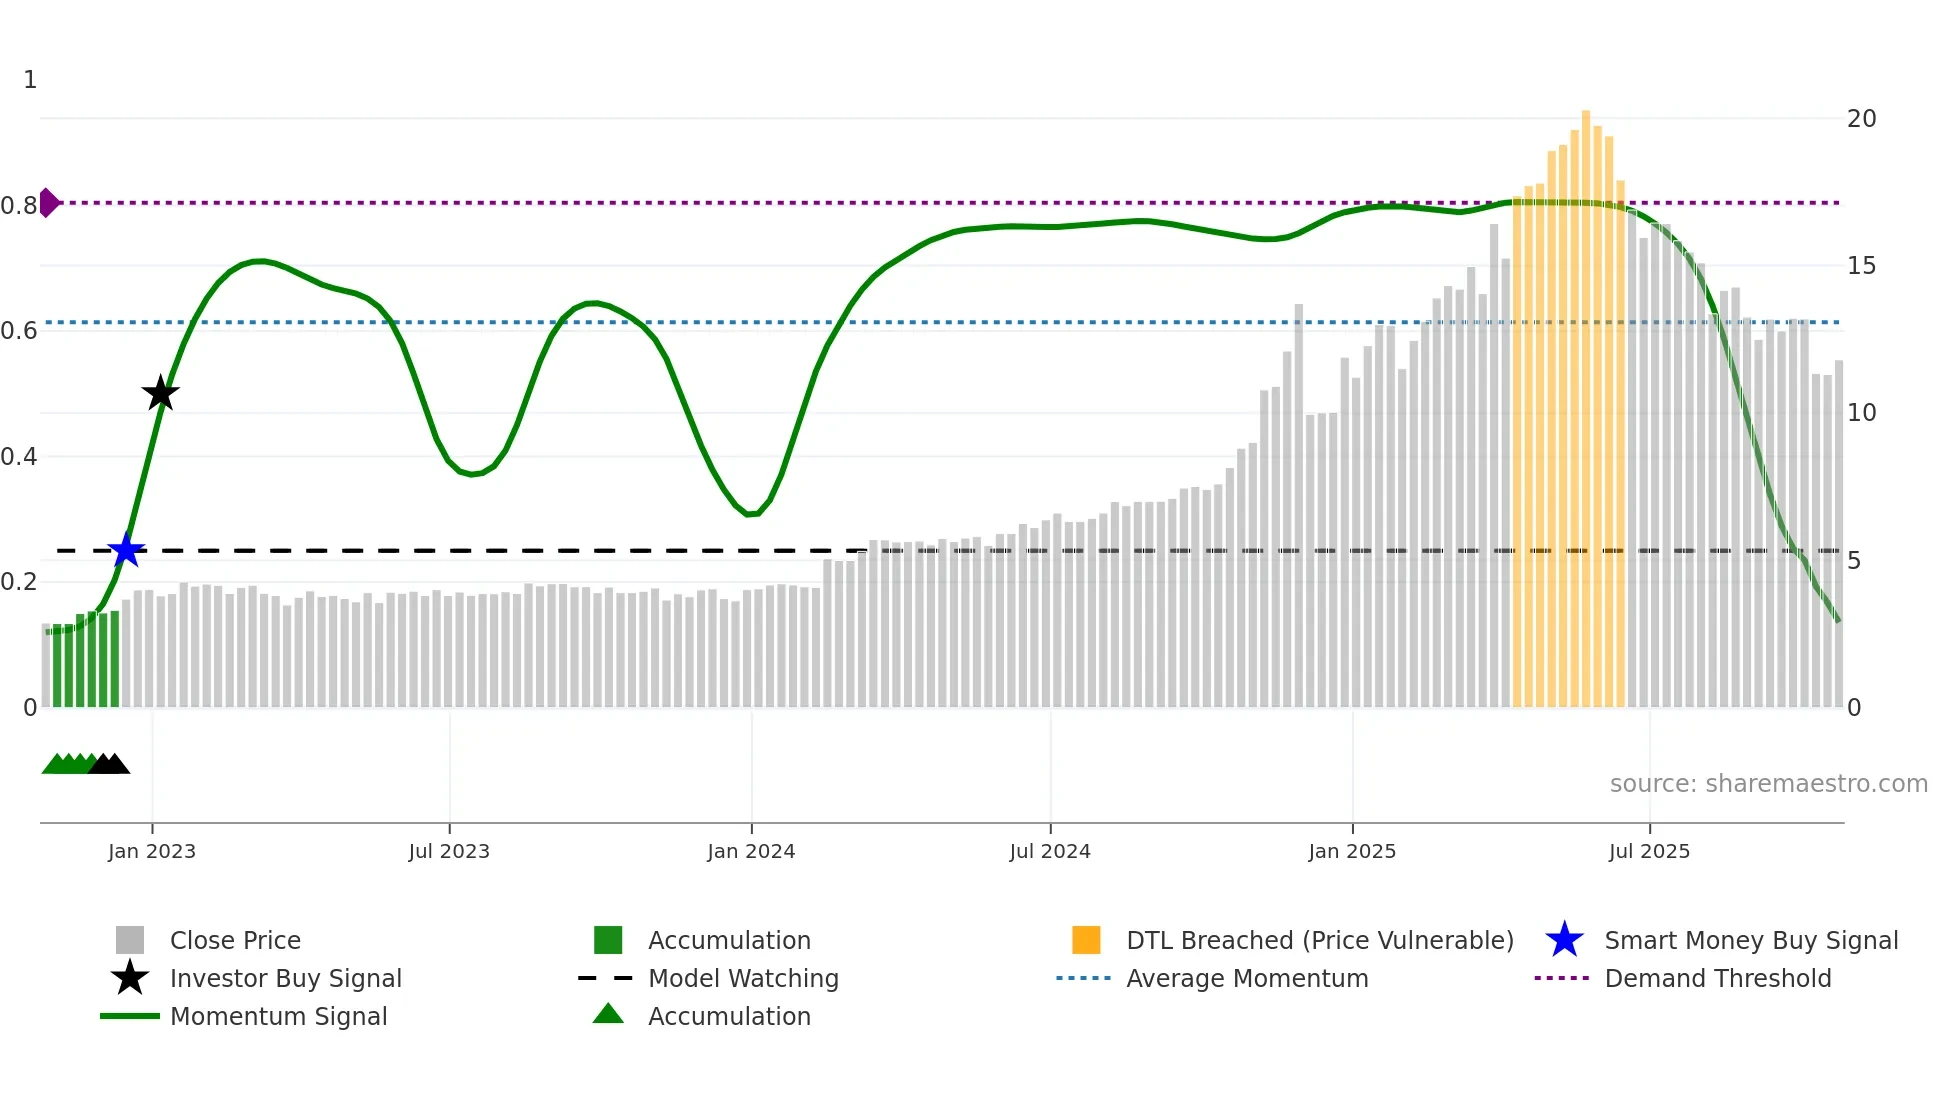Click the Jan 2024 axis label

click(751, 851)
